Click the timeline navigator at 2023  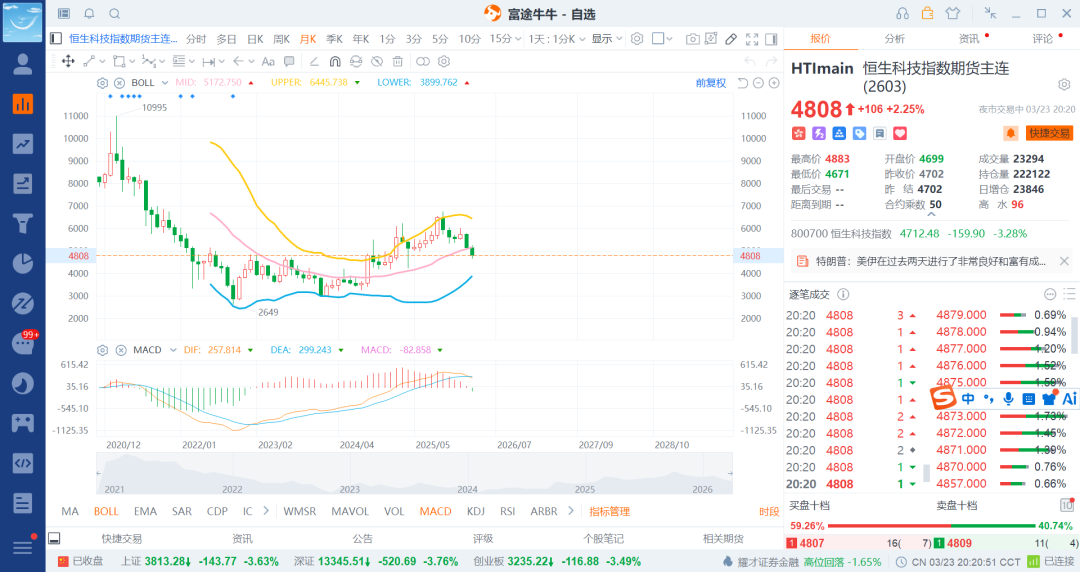point(349,489)
